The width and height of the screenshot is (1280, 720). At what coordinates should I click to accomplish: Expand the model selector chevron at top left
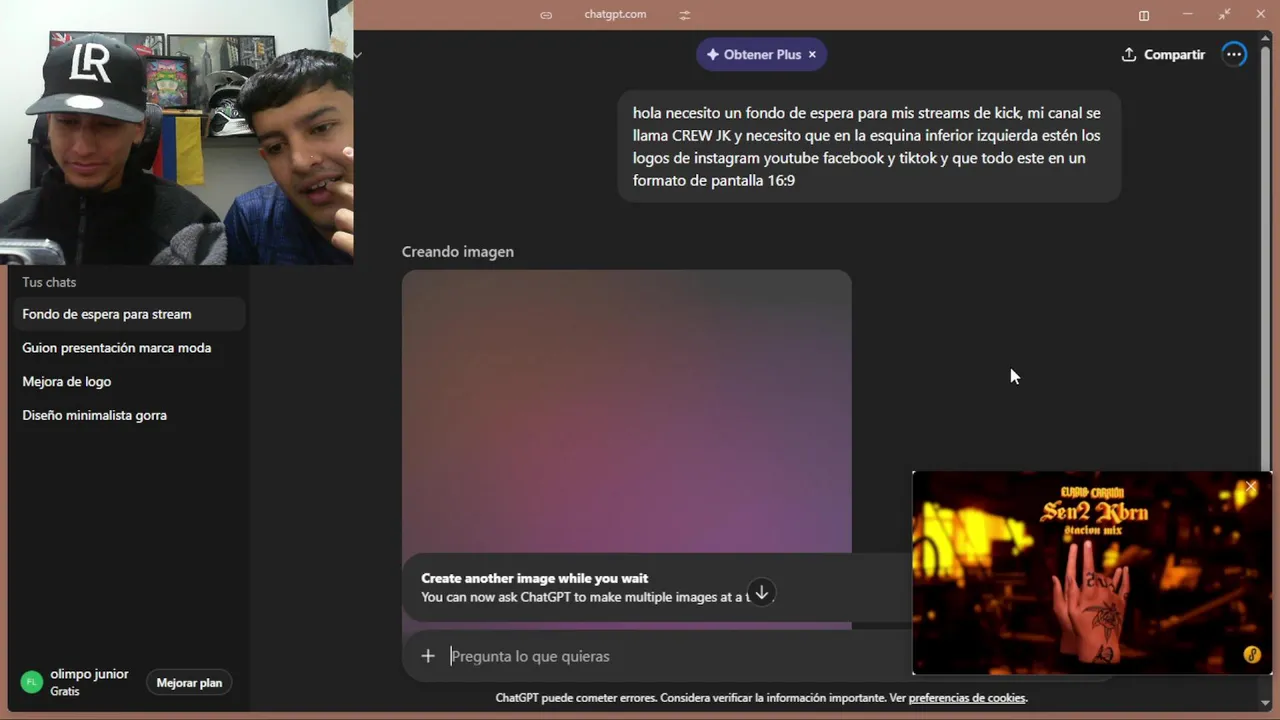pos(357,55)
